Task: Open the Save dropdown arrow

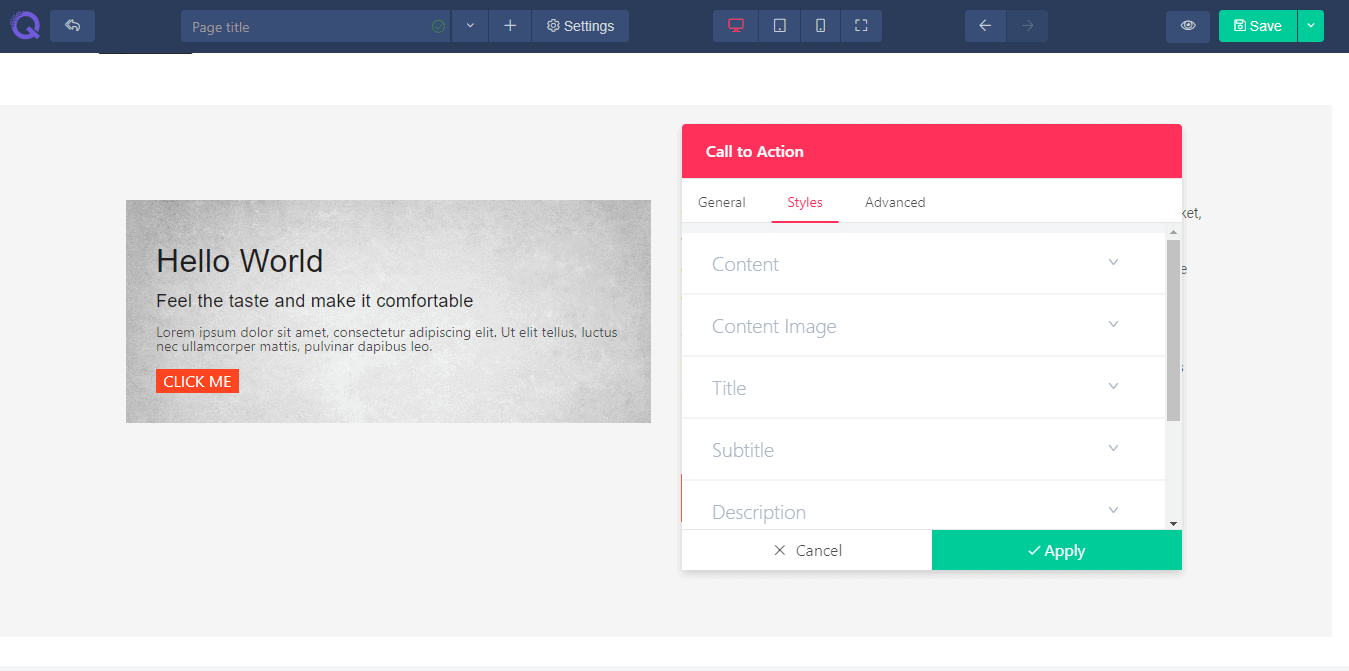Action: (x=1310, y=26)
